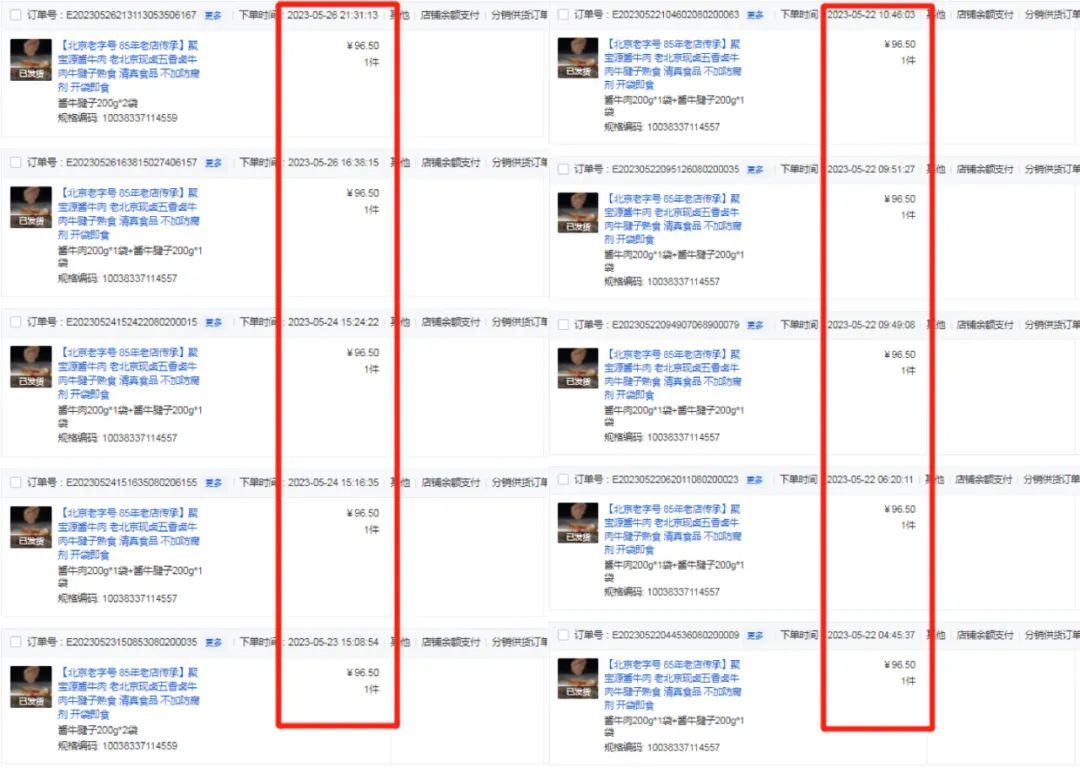Open product title link in 2023-05-22 06:20:11 order
1080x768 pixels.
pyautogui.click(x=673, y=529)
